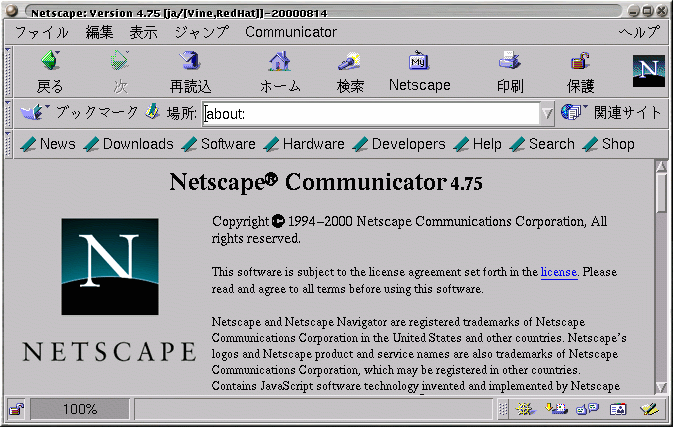The width and height of the screenshot is (673, 427).
Task: Click the 100% progress indicator
Action: point(80,409)
